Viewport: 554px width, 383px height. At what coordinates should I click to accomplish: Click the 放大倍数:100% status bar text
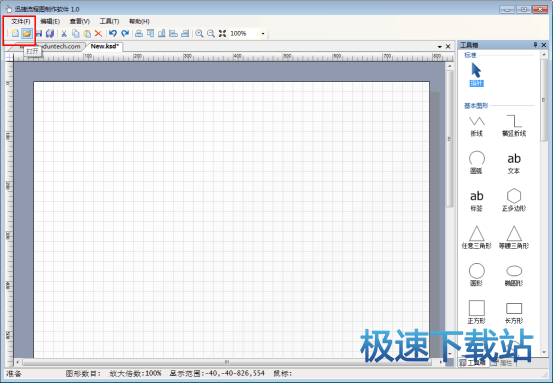pyautogui.click(x=135, y=373)
